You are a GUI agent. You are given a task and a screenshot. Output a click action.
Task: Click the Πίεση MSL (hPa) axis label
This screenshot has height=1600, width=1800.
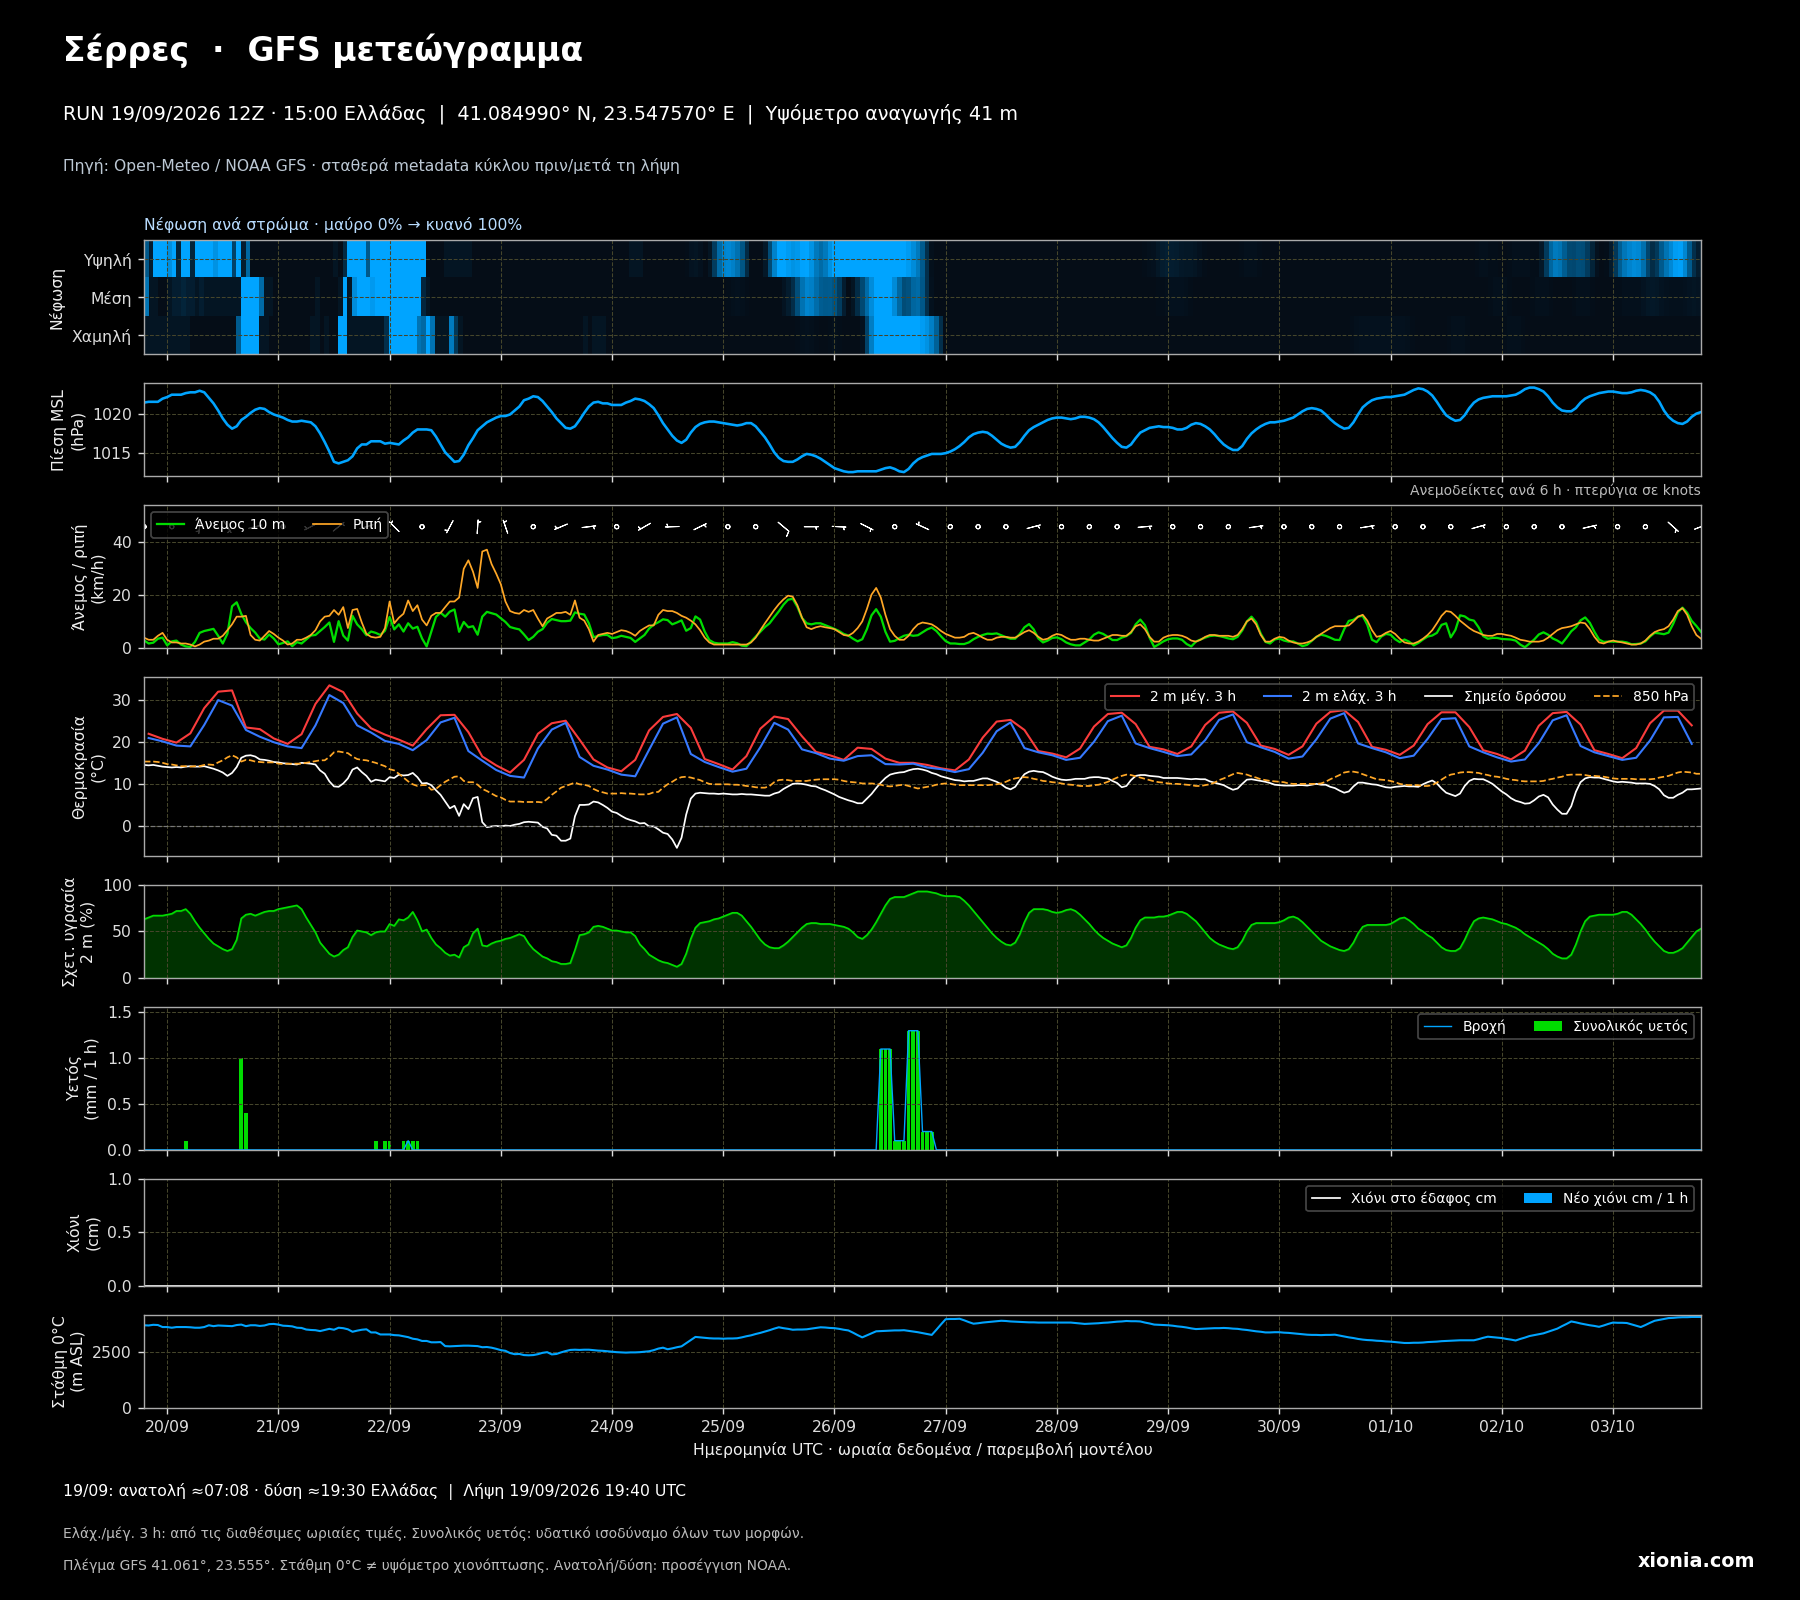68,430
